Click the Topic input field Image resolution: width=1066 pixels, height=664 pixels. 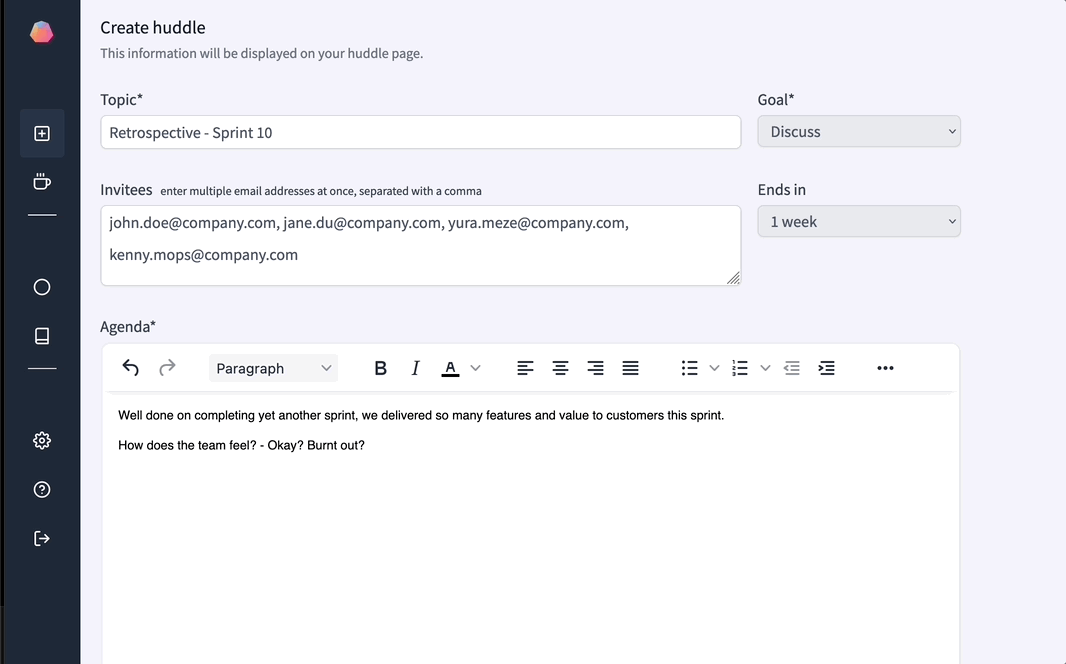pos(420,133)
